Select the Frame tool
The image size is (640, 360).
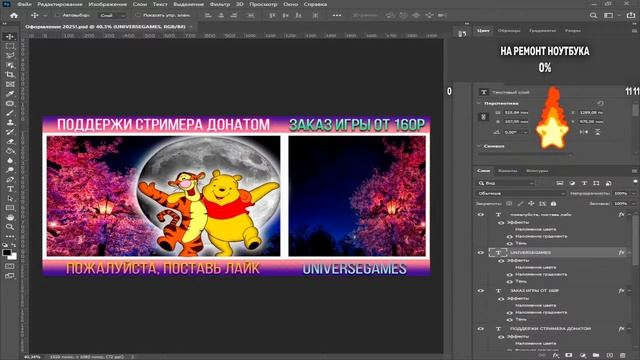10,84
